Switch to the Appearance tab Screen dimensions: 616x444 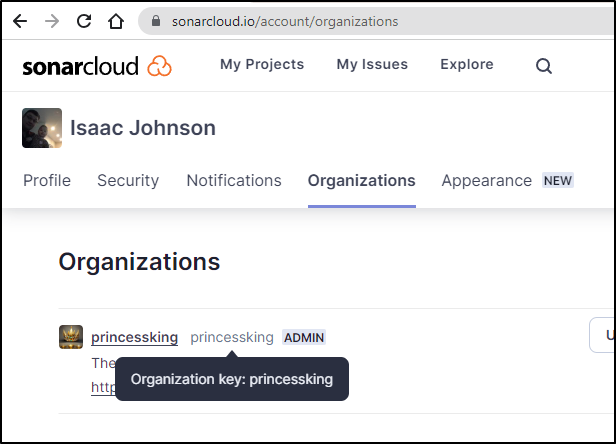pos(487,181)
